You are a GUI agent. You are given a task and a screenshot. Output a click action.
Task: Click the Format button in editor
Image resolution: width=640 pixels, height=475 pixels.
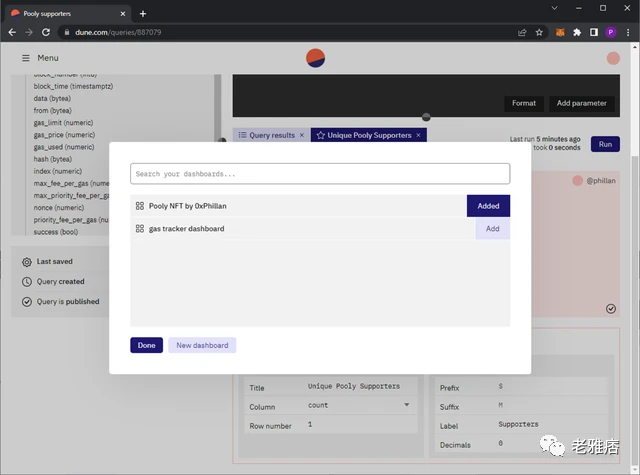(524, 103)
